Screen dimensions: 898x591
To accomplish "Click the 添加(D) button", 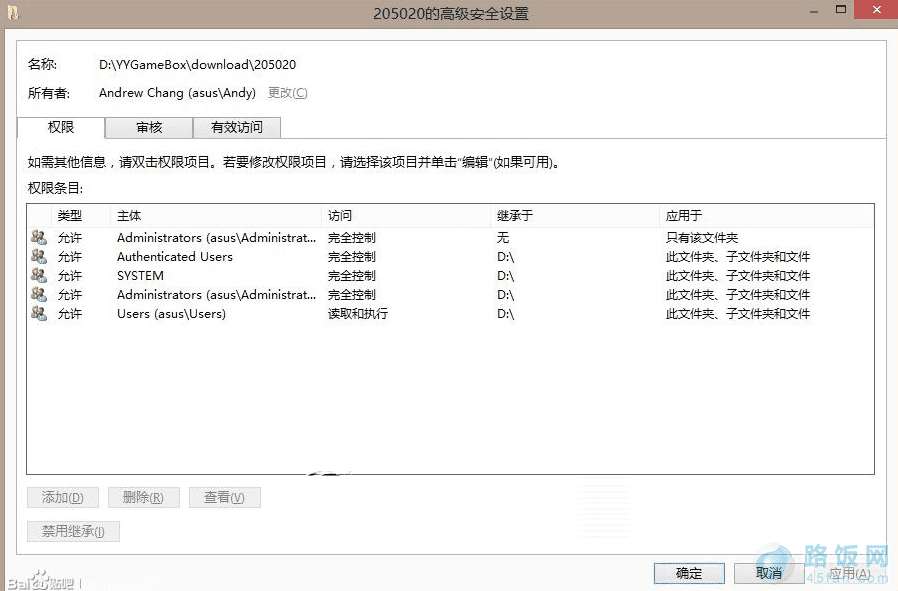I will click(62, 498).
